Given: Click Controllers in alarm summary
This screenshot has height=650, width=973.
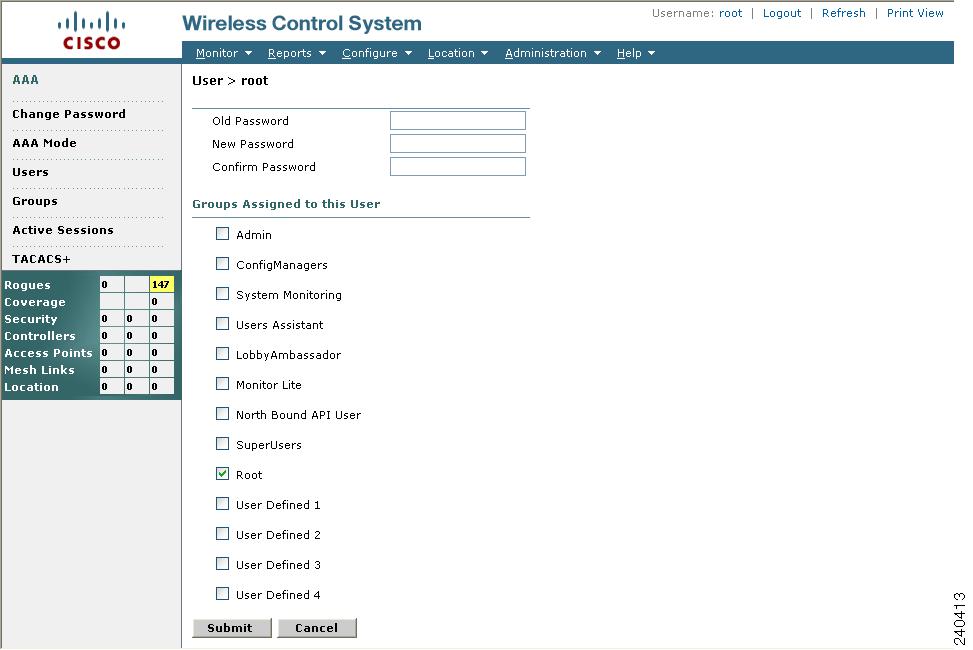Looking at the screenshot, I should (x=40, y=336).
